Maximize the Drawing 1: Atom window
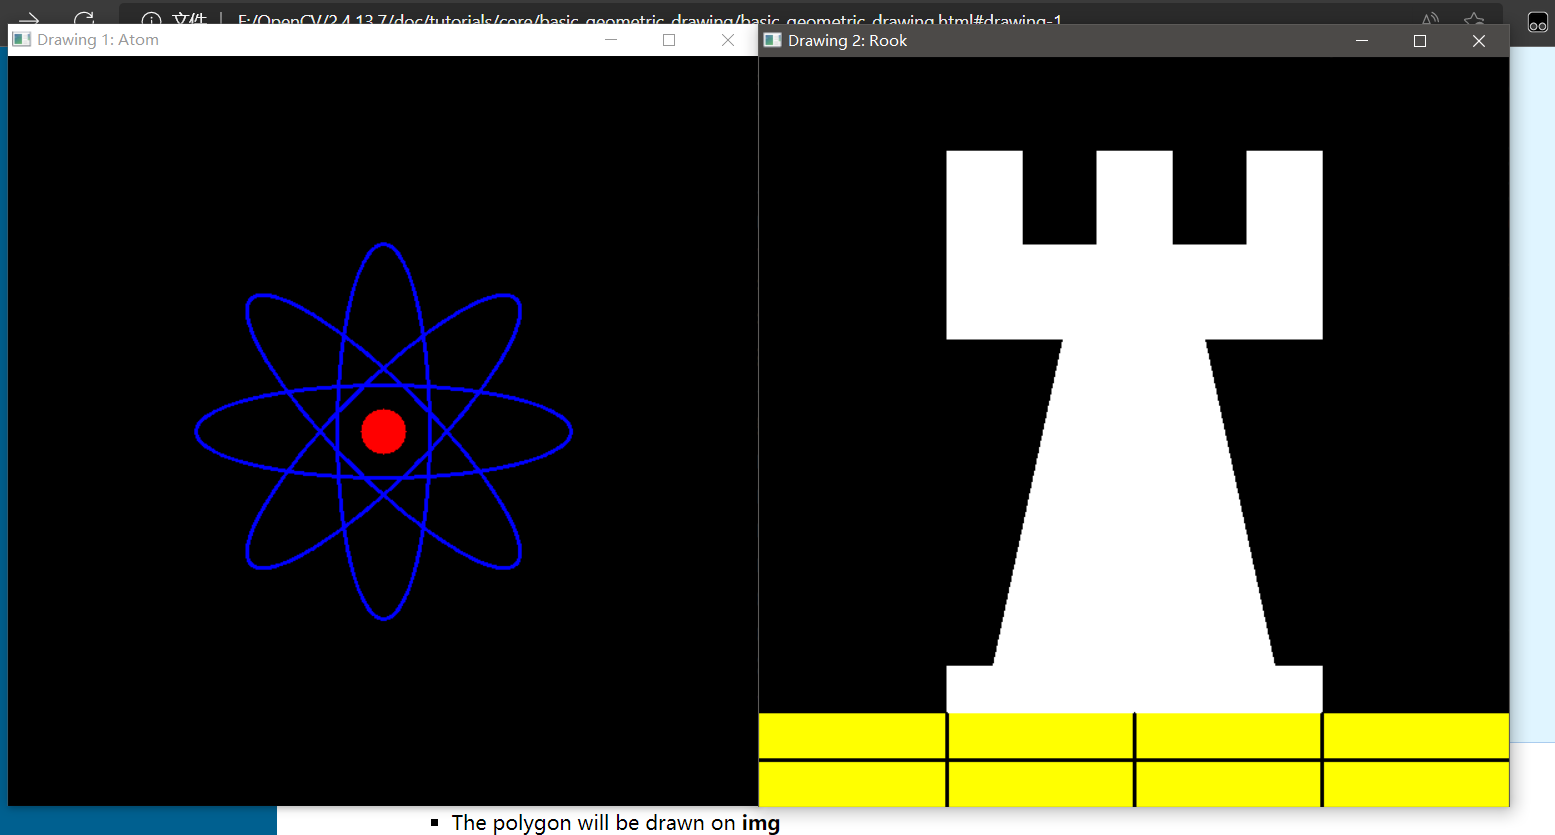This screenshot has width=1555, height=835. (x=669, y=40)
